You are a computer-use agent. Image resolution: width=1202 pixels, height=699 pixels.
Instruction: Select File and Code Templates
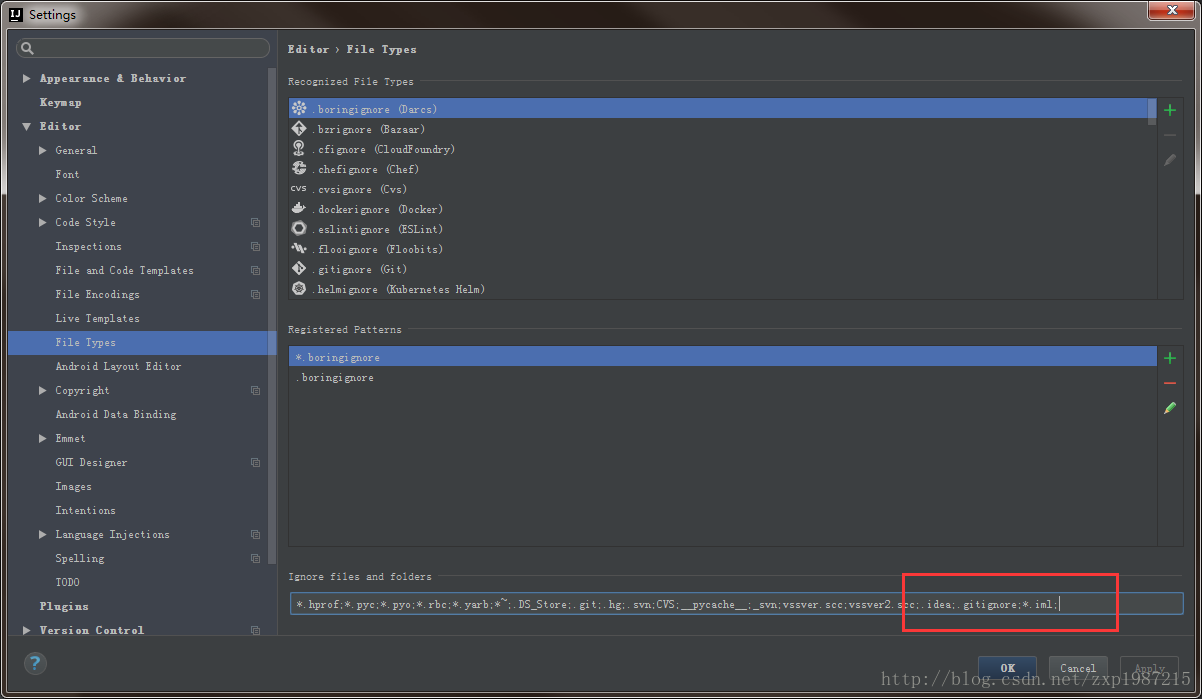[x=124, y=270]
